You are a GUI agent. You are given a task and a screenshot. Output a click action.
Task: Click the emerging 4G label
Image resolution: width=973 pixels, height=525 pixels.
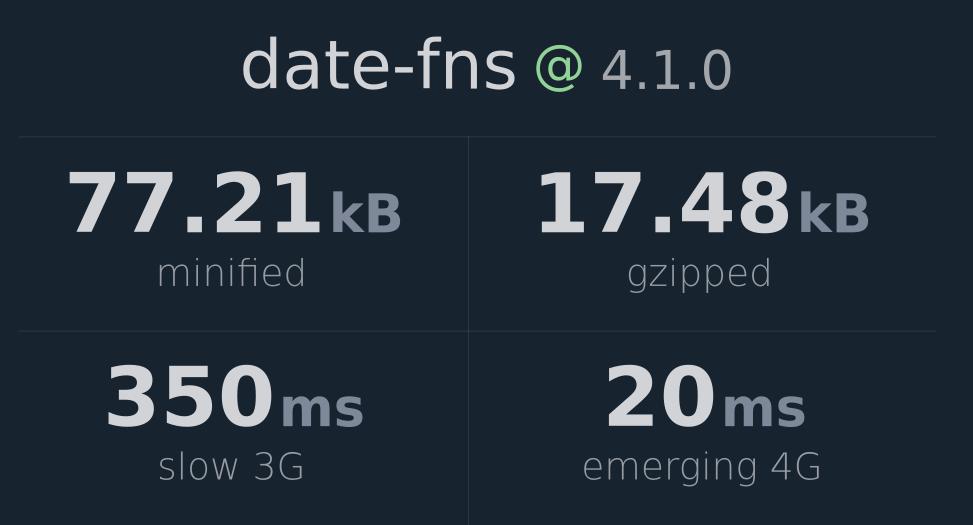pyautogui.click(x=702, y=469)
